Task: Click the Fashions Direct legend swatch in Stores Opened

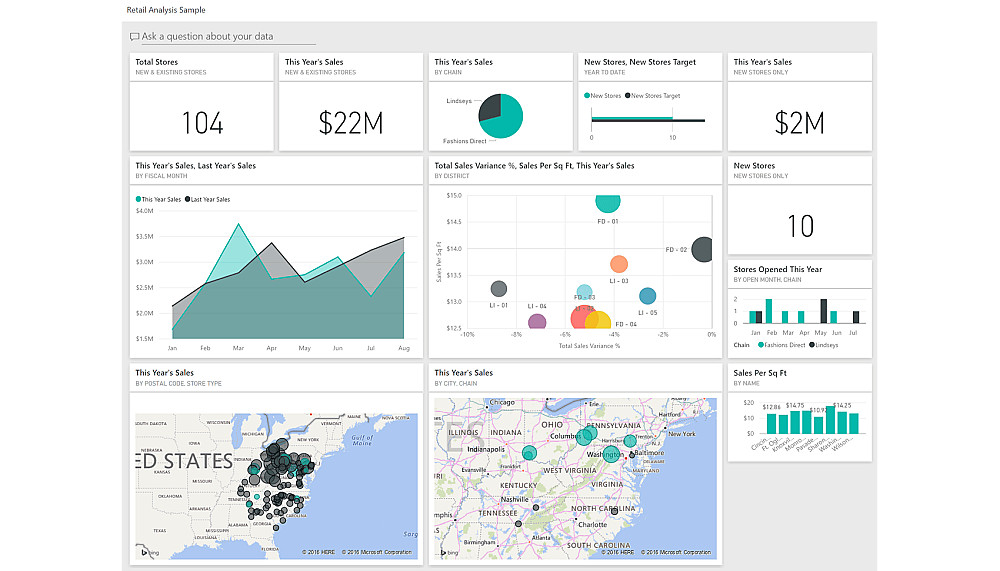Action: coord(761,345)
